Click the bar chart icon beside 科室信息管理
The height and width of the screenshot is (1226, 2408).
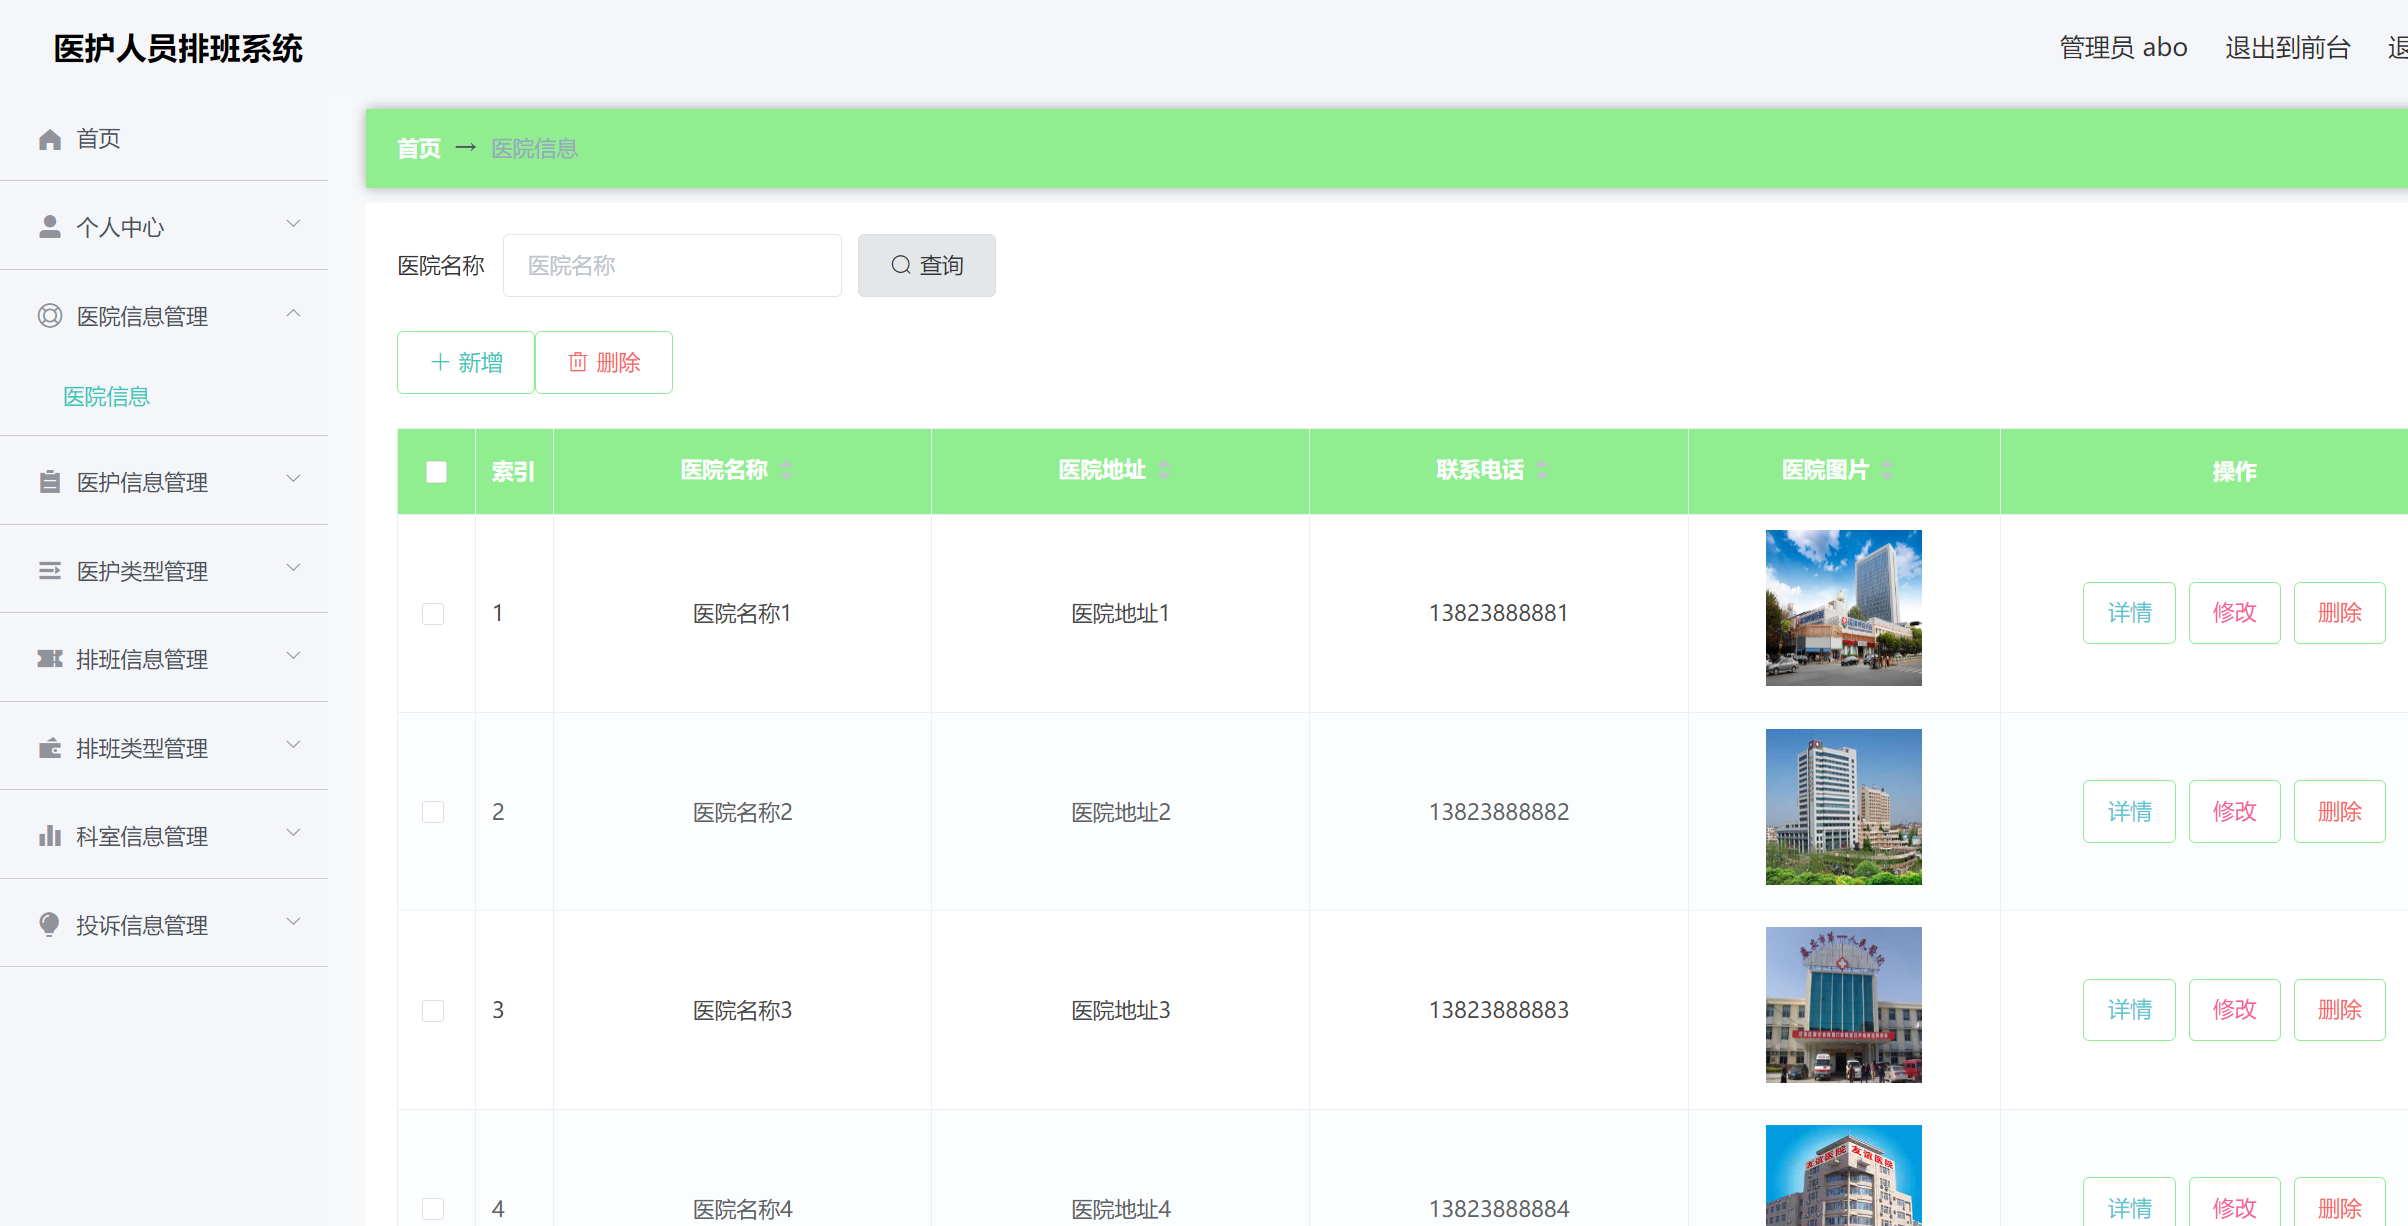pyautogui.click(x=50, y=836)
